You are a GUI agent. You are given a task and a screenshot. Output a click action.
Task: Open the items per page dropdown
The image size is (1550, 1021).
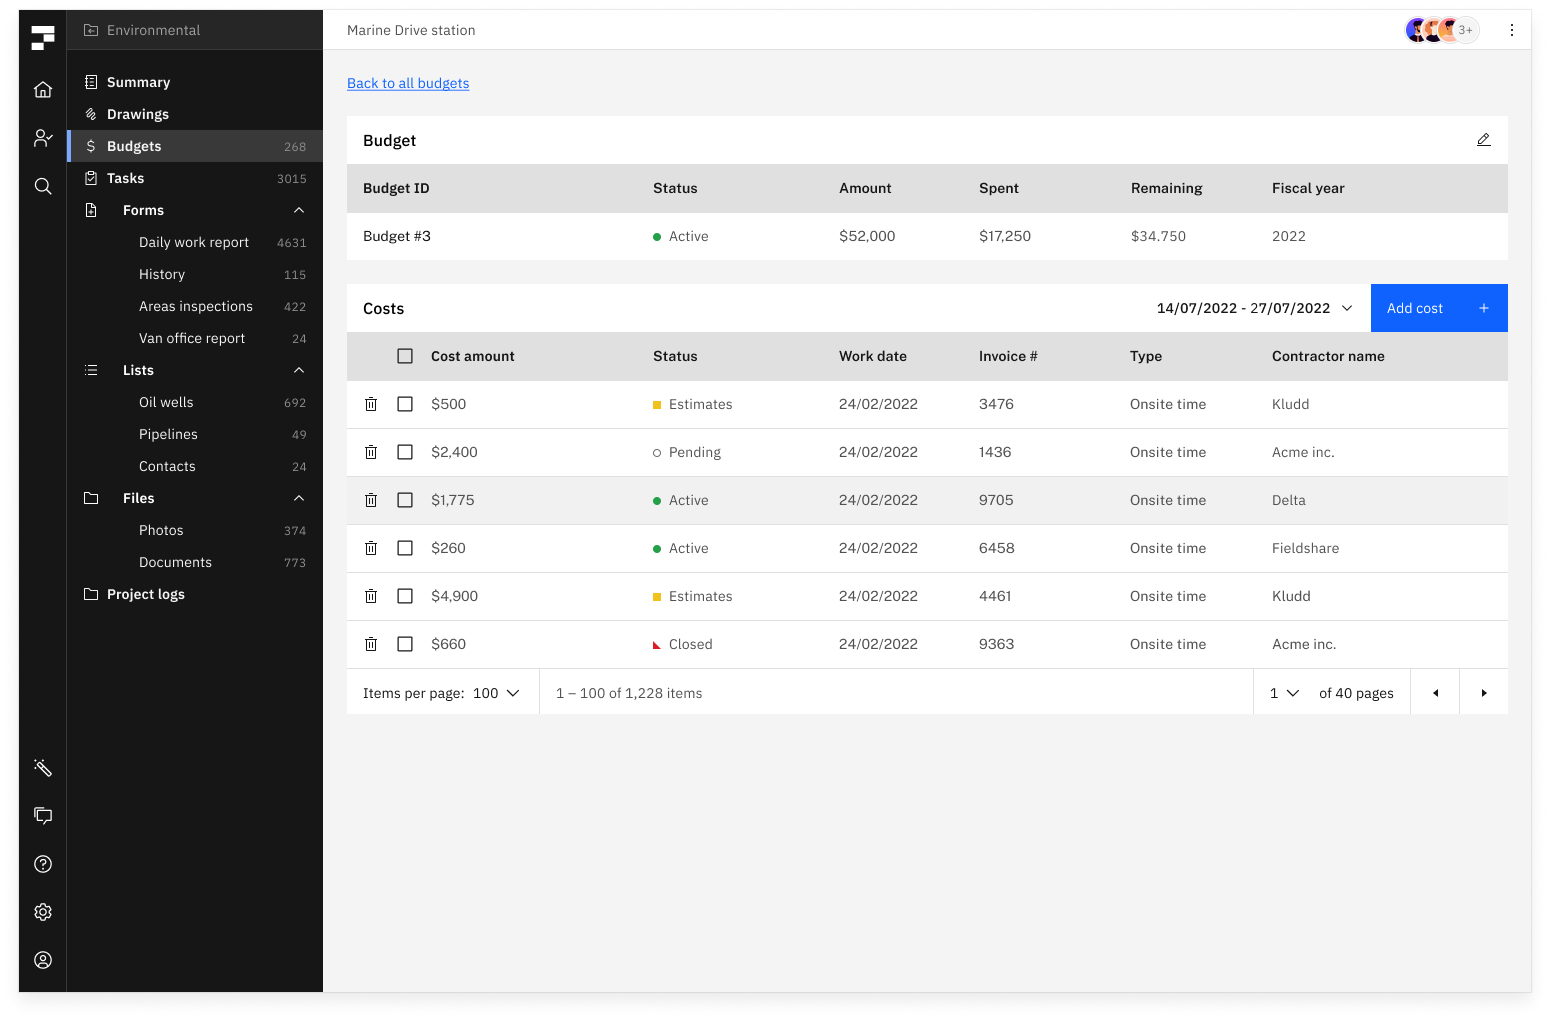496,693
